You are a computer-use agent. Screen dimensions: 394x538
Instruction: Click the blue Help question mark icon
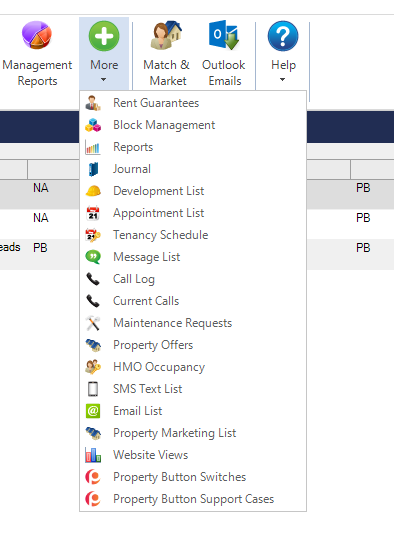coord(283,36)
